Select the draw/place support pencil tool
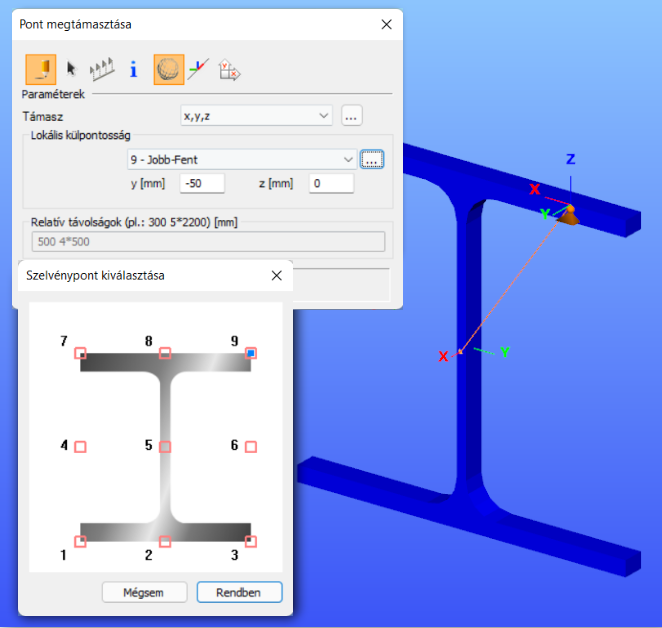The image size is (662, 628). [x=41, y=70]
